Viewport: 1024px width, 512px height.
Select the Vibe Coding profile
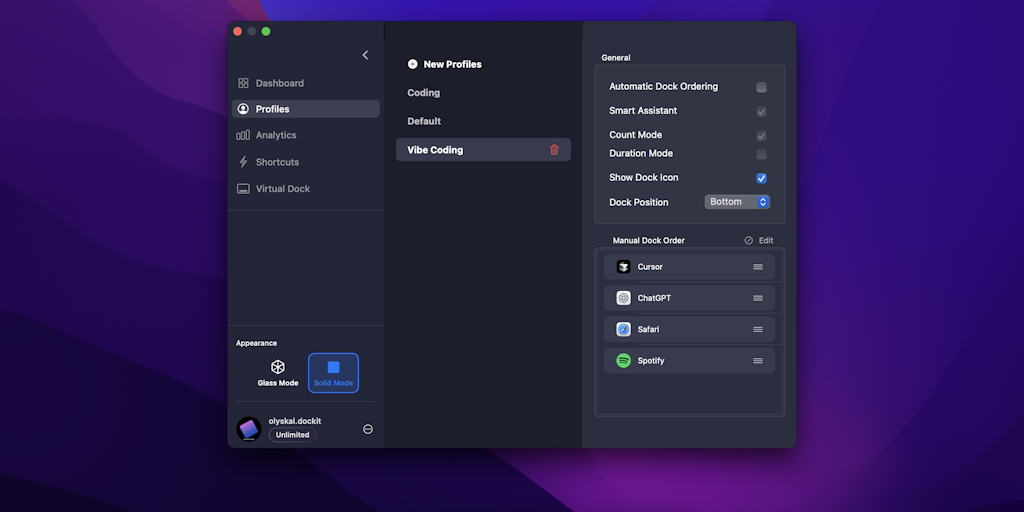(483, 150)
